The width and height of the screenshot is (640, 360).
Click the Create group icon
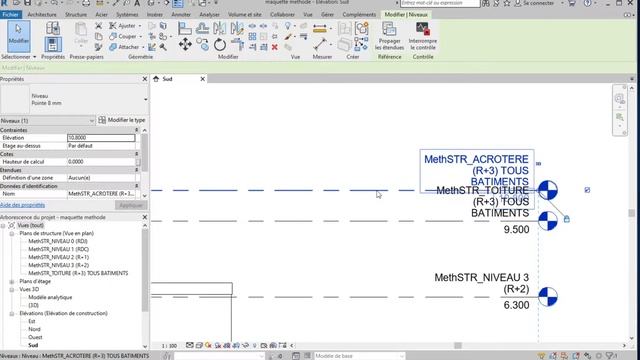(x=361, y=29)
